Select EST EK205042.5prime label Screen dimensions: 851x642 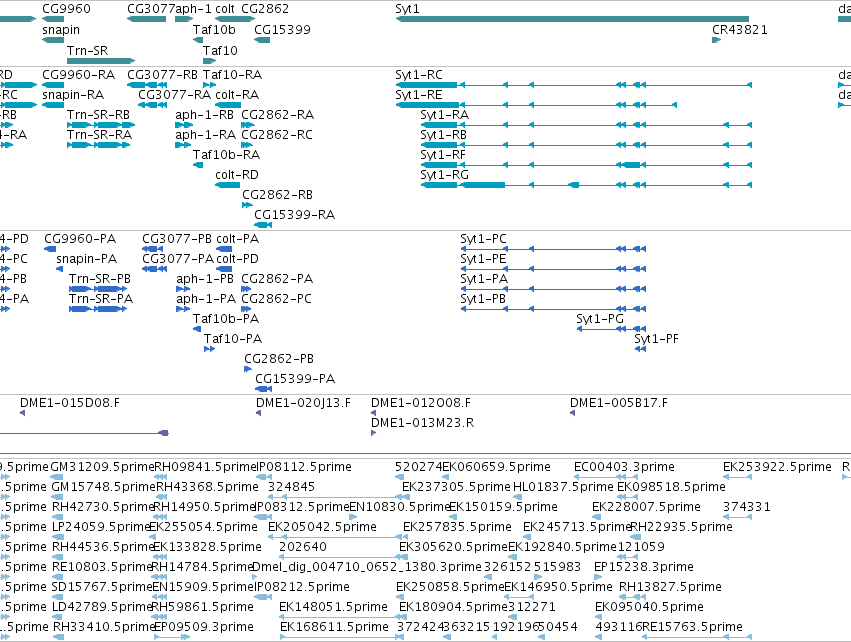[322, 527]
